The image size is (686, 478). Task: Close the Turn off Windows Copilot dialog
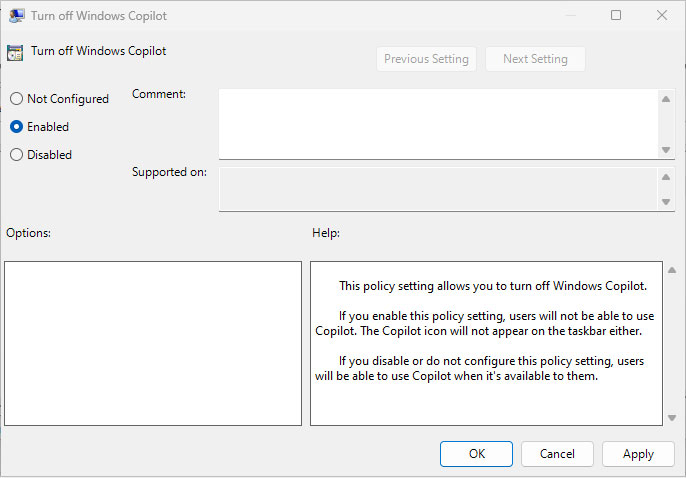(661, 15)
